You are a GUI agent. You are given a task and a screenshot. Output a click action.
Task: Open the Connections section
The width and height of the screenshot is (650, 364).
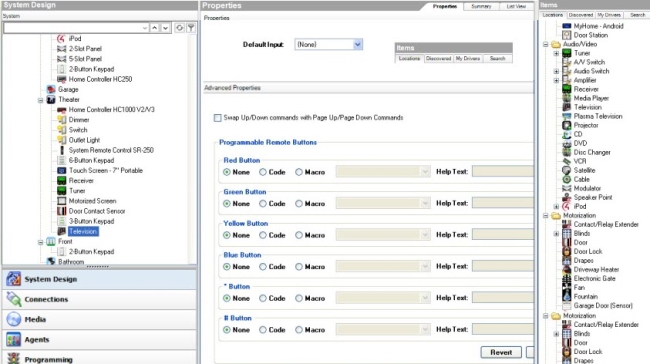pyautogui.click(x=99, y=299)
